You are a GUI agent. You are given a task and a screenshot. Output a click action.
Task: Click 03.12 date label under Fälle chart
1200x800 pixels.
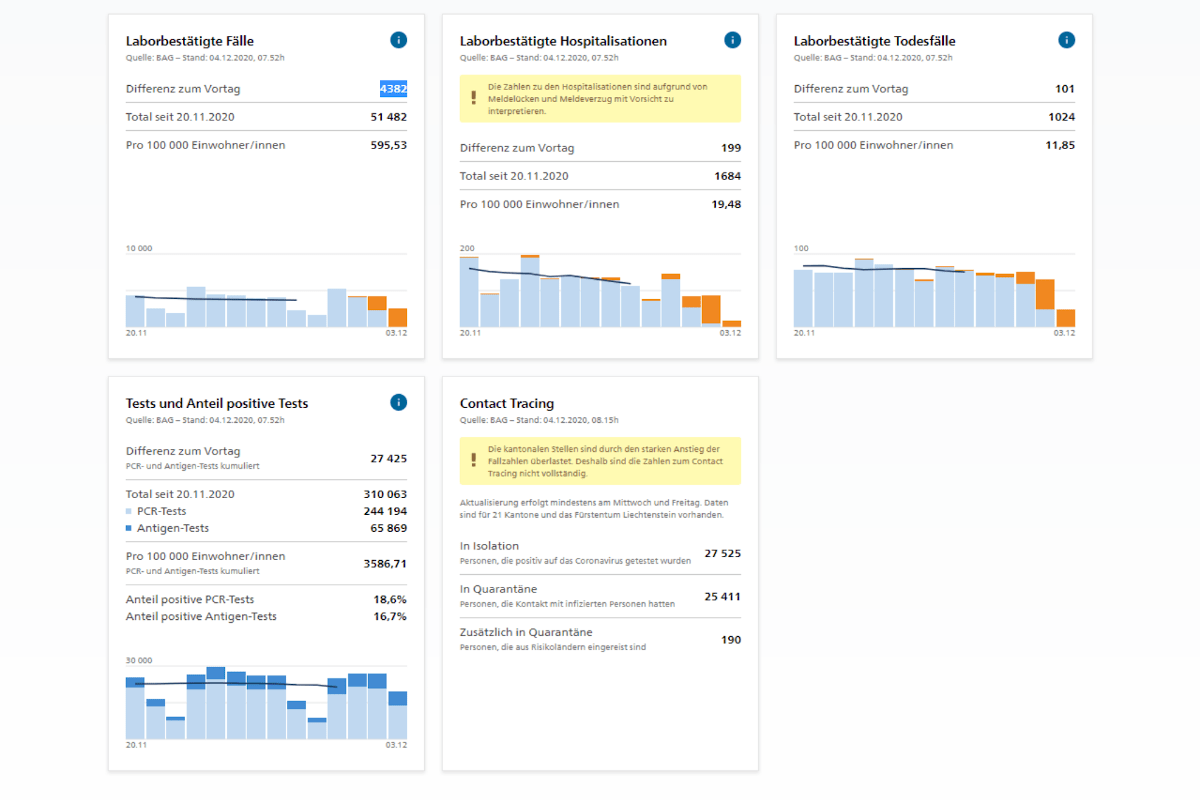click(x=397, y=333)
